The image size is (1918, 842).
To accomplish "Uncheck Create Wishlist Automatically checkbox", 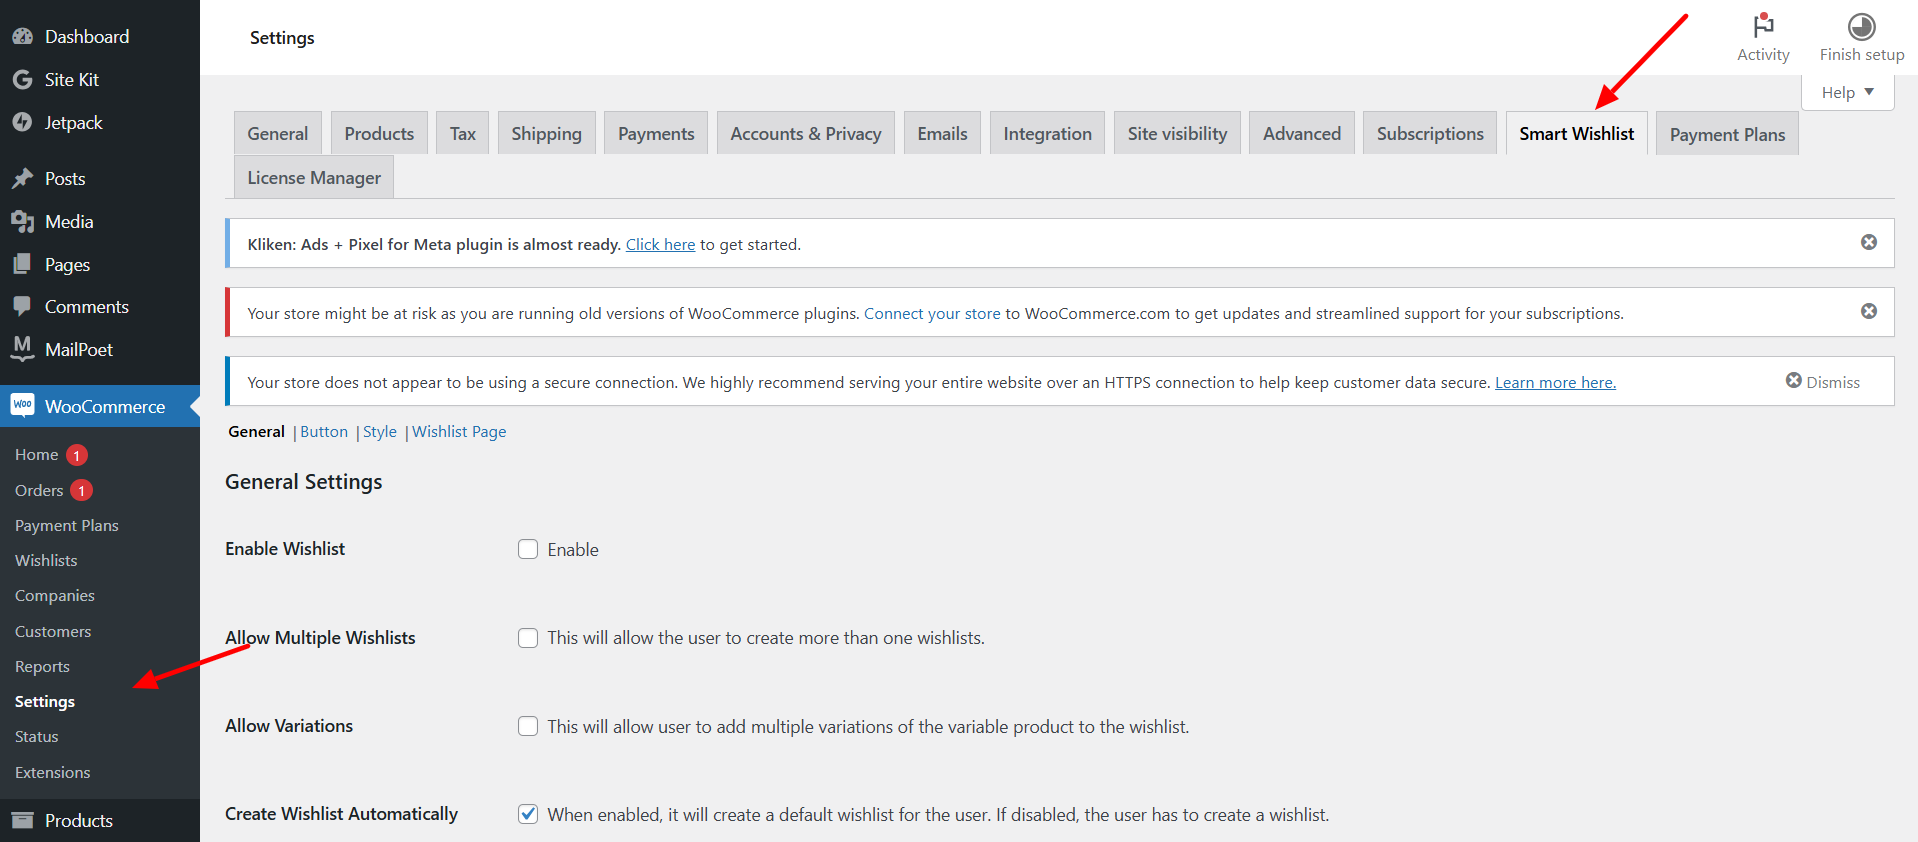I will [528, 814].
